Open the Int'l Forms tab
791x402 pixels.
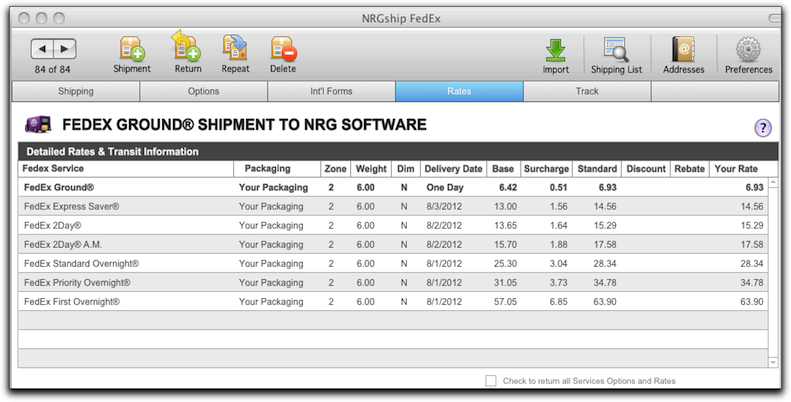click(x=331, y=92)
